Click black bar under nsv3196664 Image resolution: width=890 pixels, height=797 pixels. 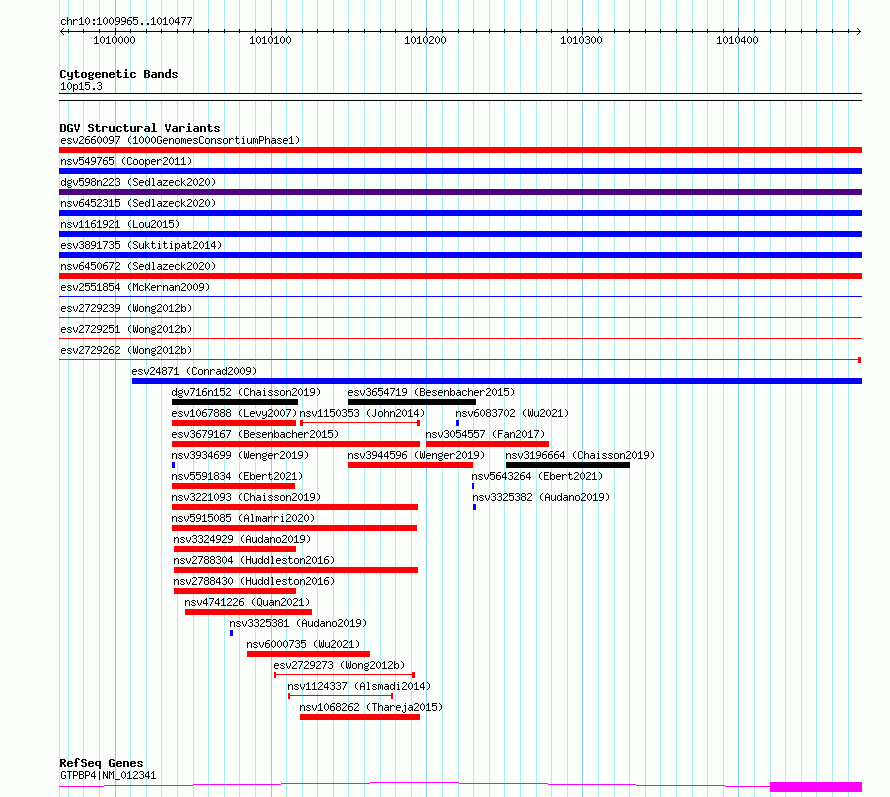[x=568, y=465]
